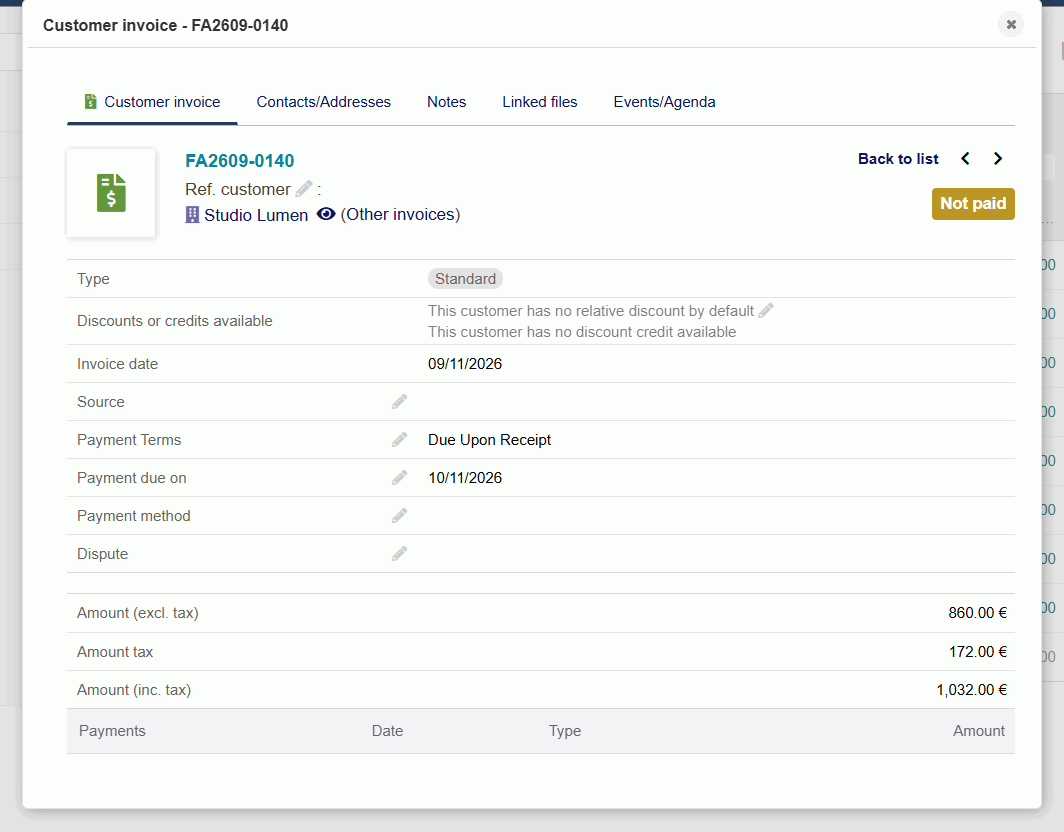Open the Linked files tab
Viewport: 1064px width, 832px height.
[x=539, y=102]
